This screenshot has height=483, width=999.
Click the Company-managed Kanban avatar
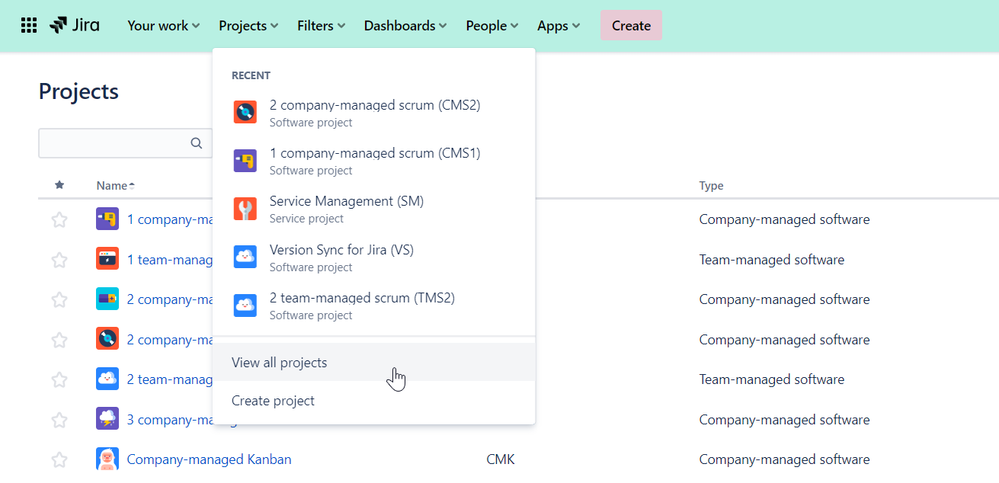[107, 459]
